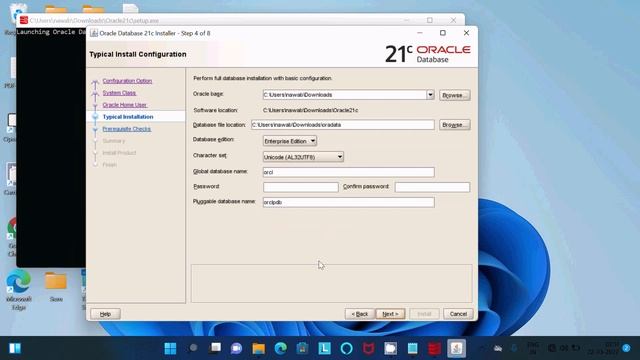
Task: Open the Windows Start menu
Action: (x=170, y=348)
